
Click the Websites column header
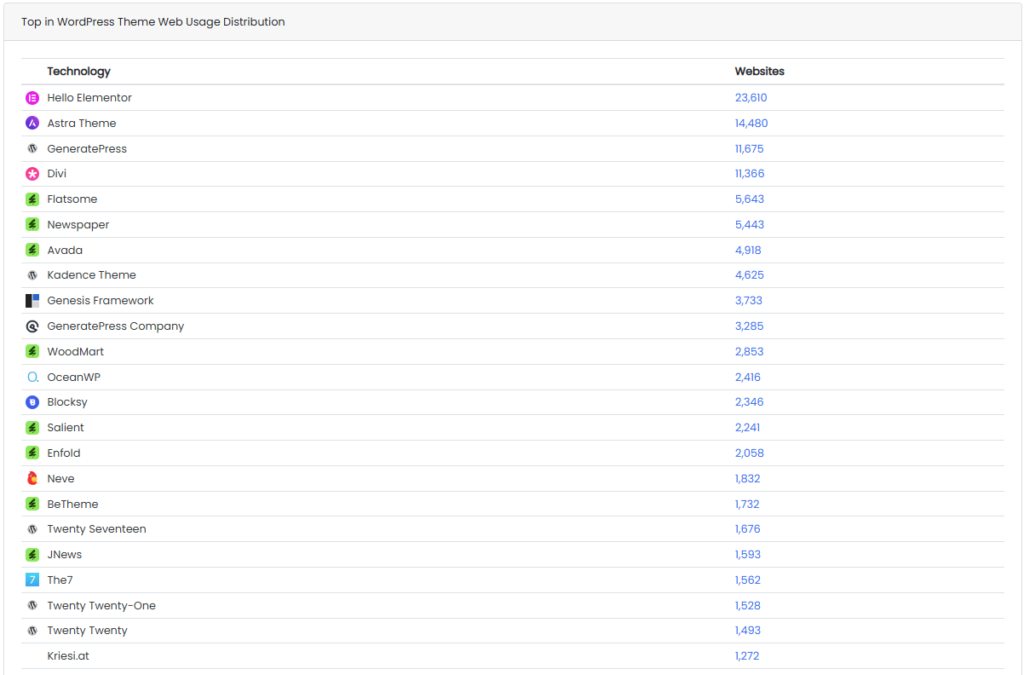(x=759, y=71)
